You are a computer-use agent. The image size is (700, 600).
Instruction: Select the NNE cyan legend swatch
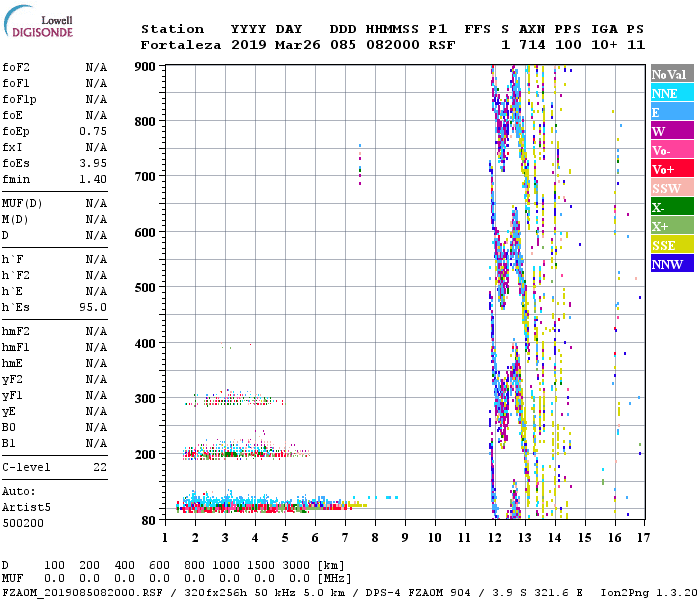pos(672,93)
